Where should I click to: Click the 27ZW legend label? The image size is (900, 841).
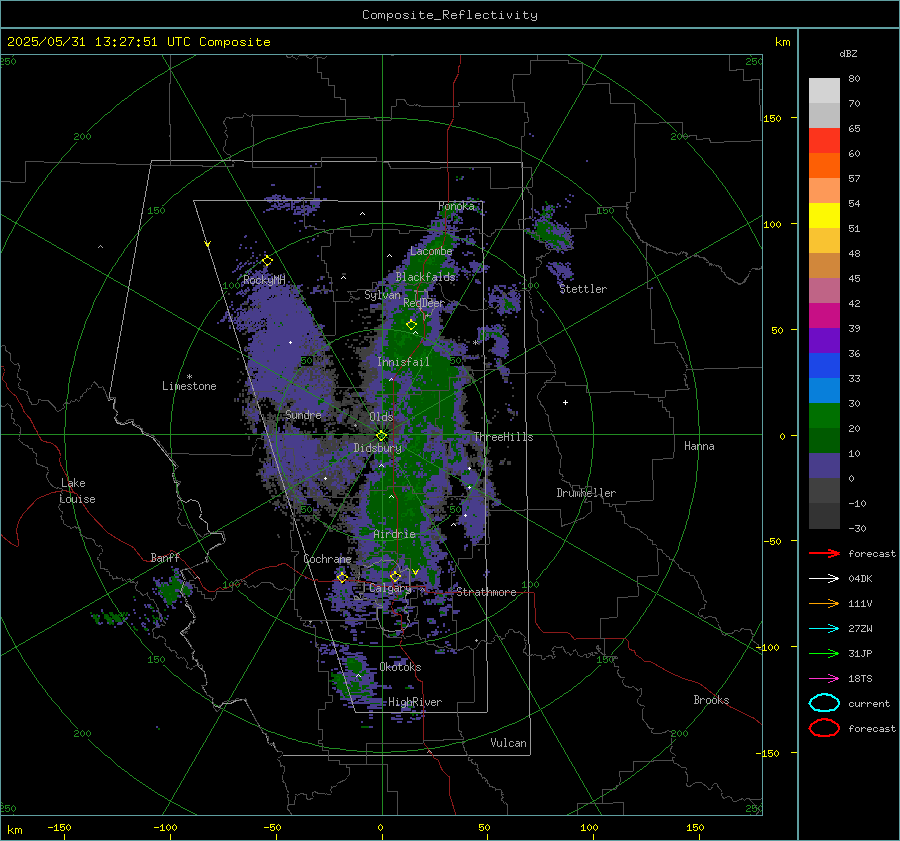coord(860,629)
